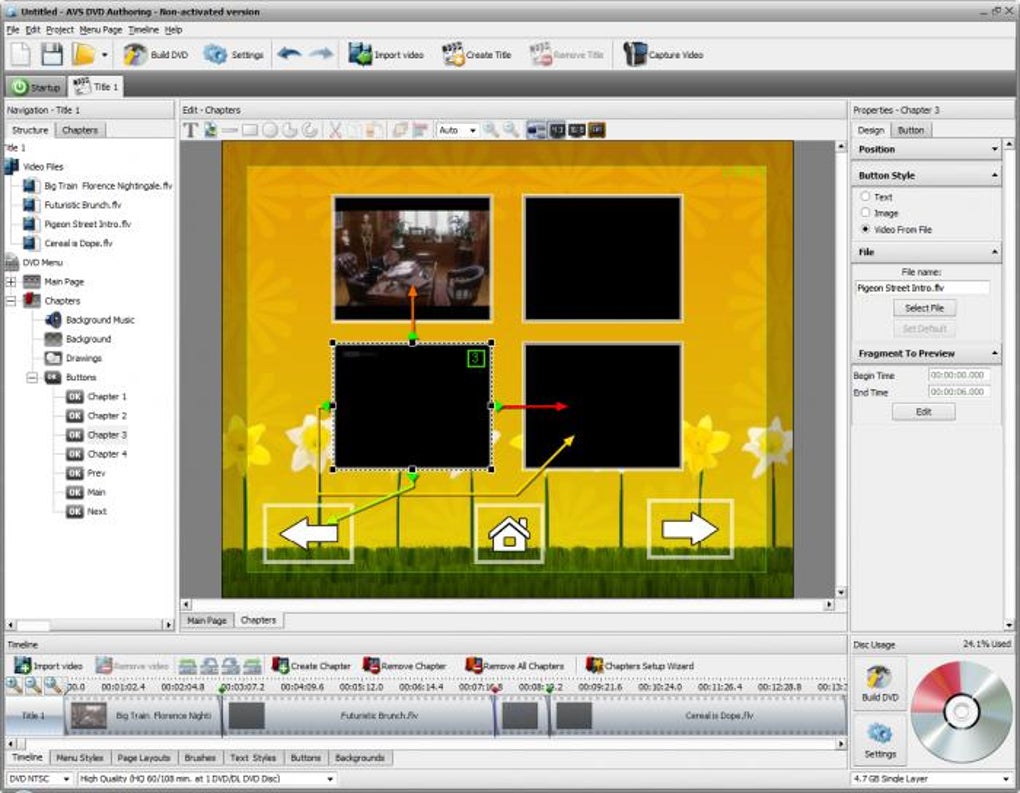
Task: Select Background Music in the tree
Action: click(x=90, y=320)
